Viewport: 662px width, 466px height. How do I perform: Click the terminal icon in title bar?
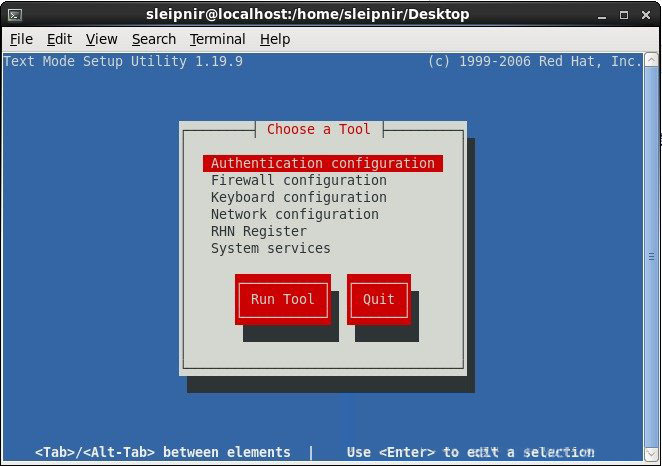(14, 14)
